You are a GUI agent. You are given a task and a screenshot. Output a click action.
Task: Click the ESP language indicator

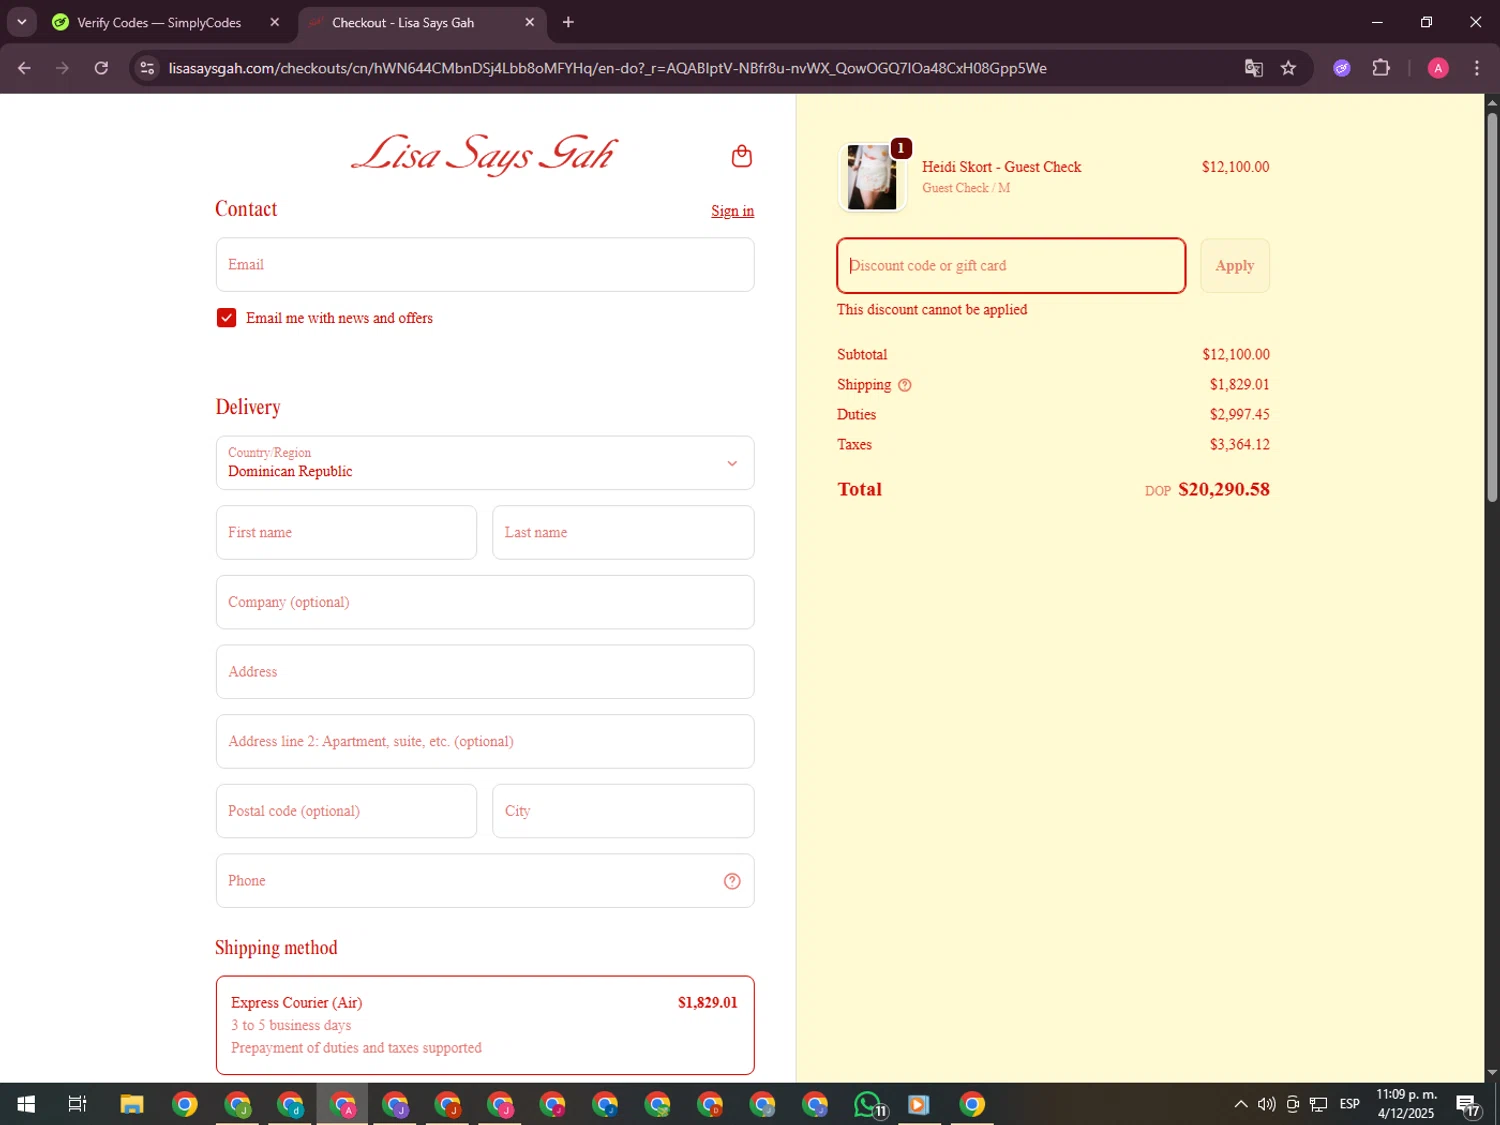point(1349,1104)
